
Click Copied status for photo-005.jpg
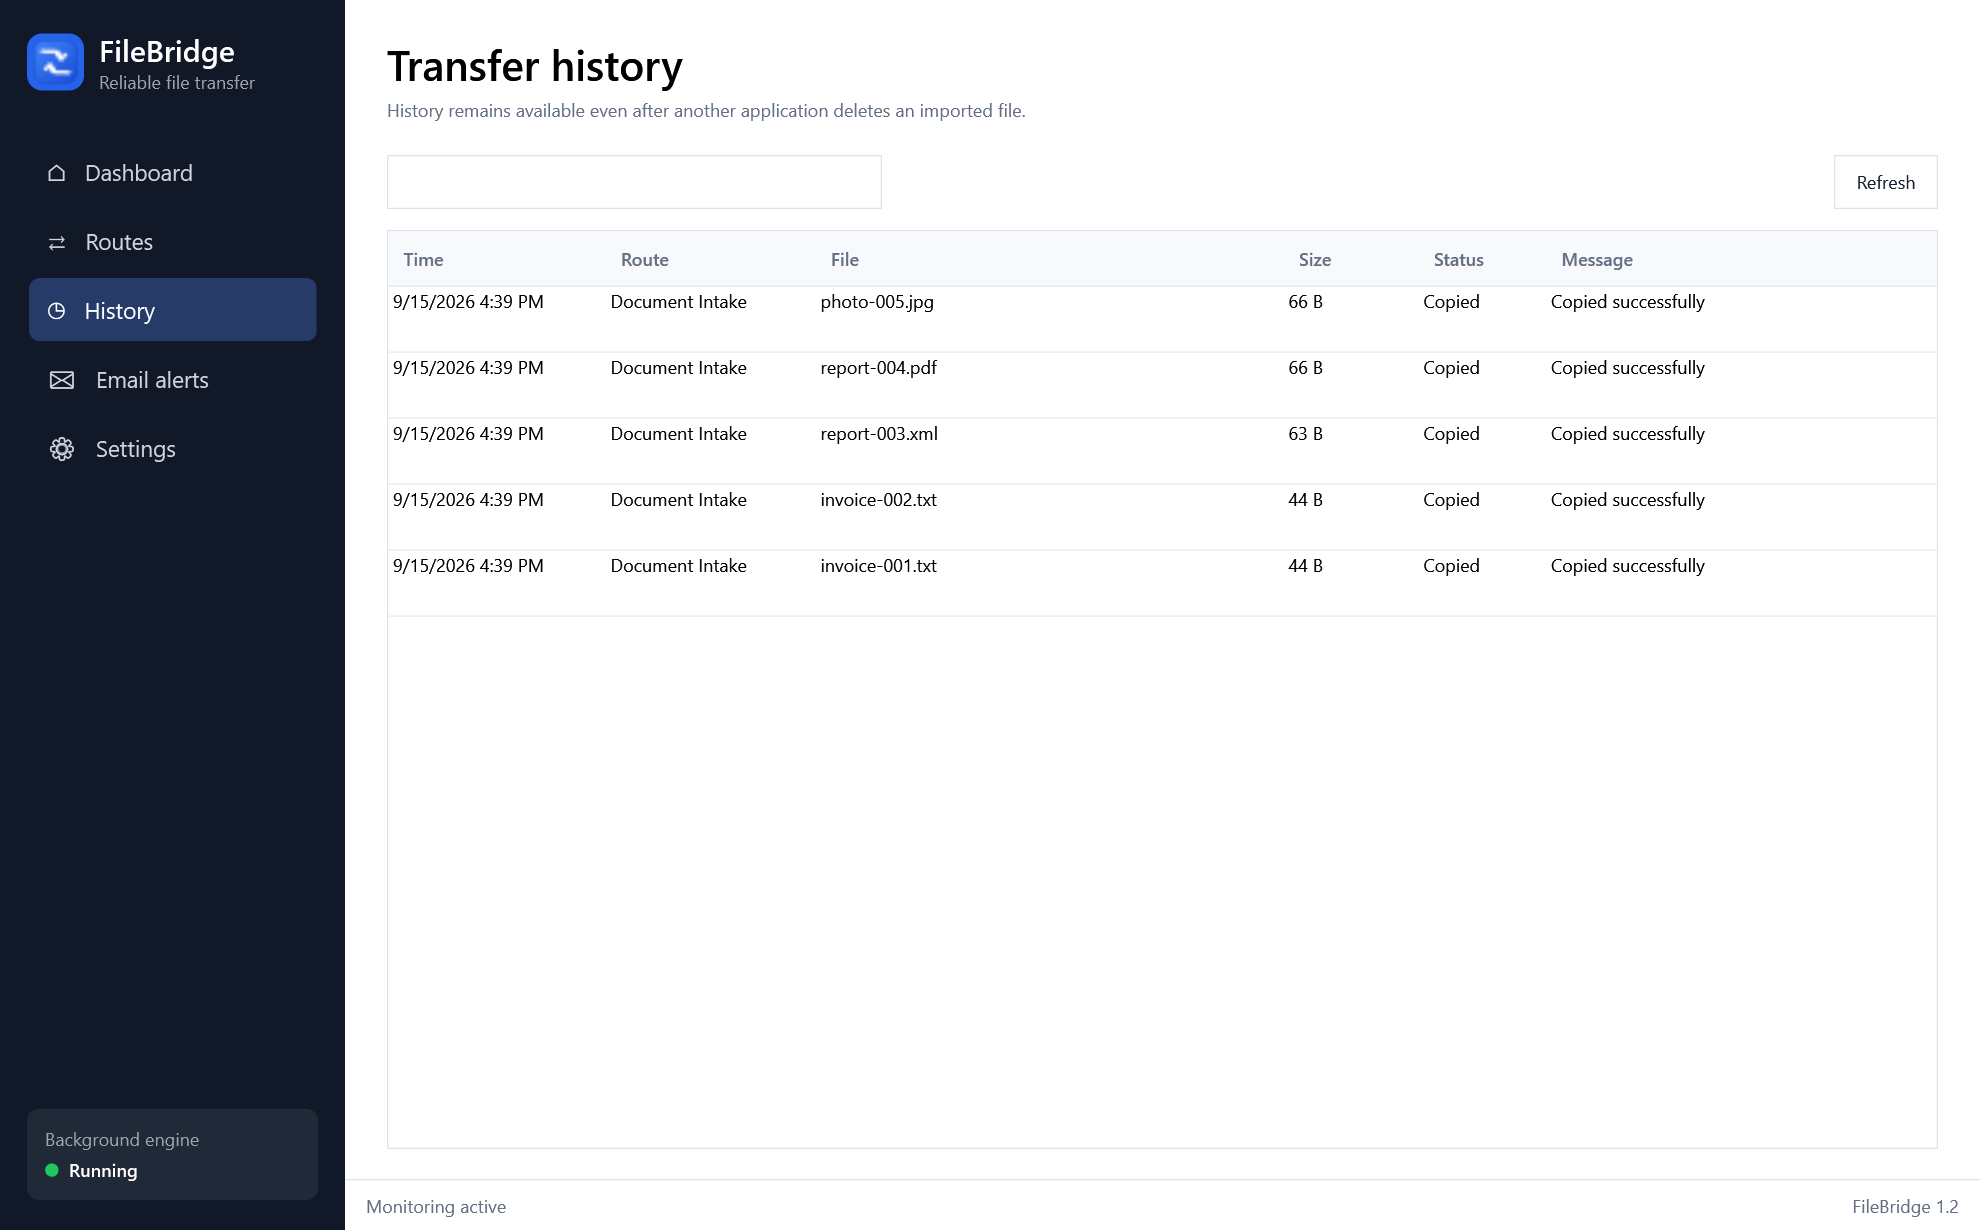(1451, 302)
